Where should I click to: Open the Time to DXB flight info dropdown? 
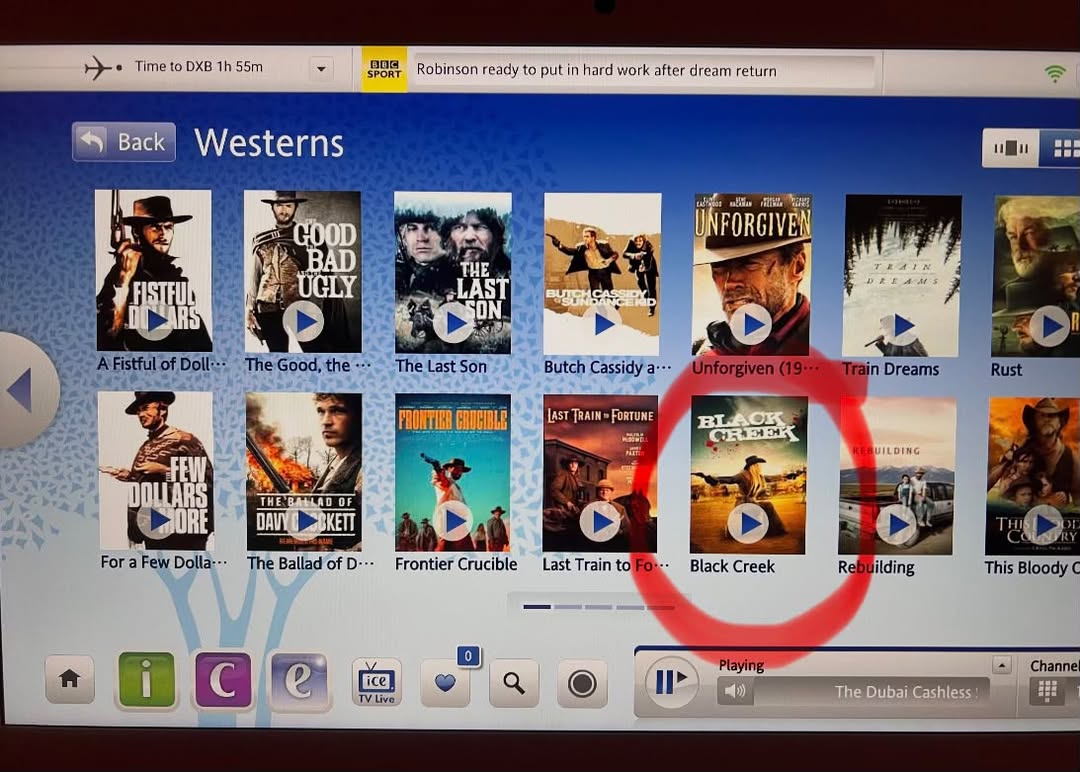pyautogui.click(x=321, y=69)
